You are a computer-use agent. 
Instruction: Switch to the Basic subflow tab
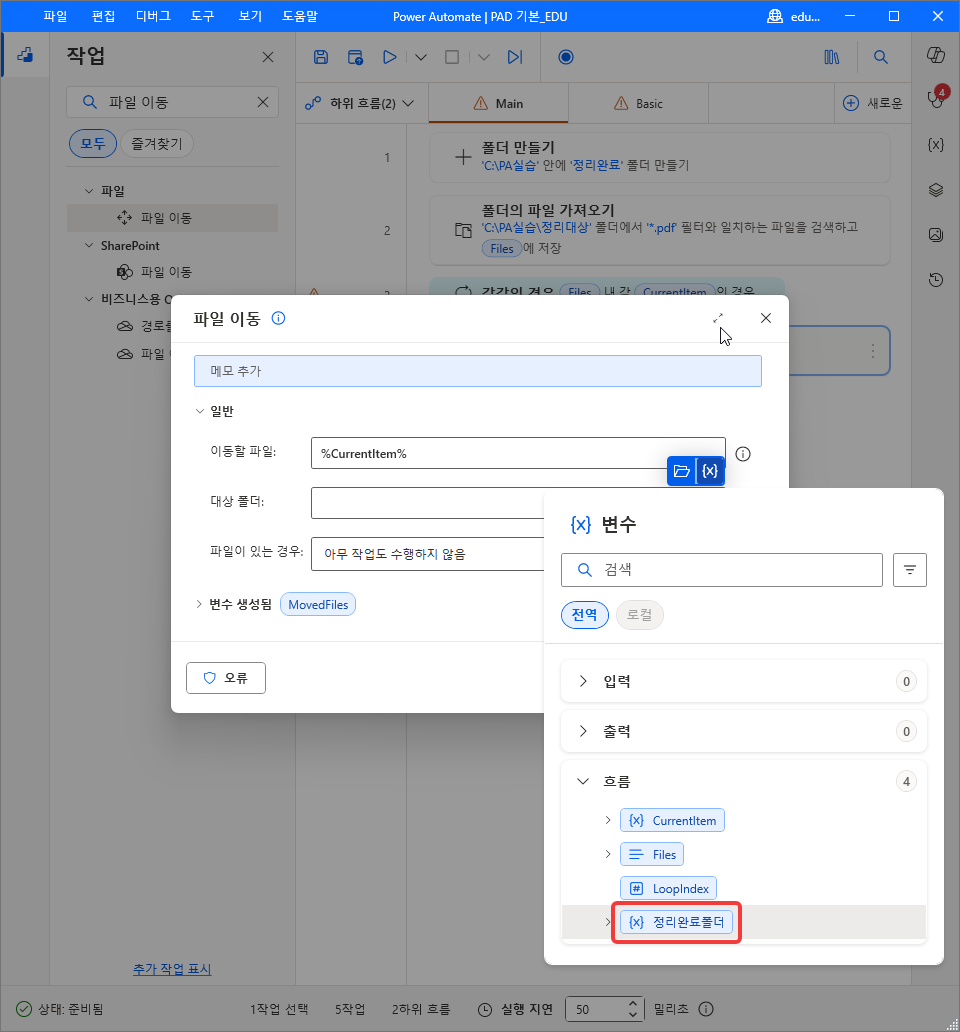[x=638, y=103]
